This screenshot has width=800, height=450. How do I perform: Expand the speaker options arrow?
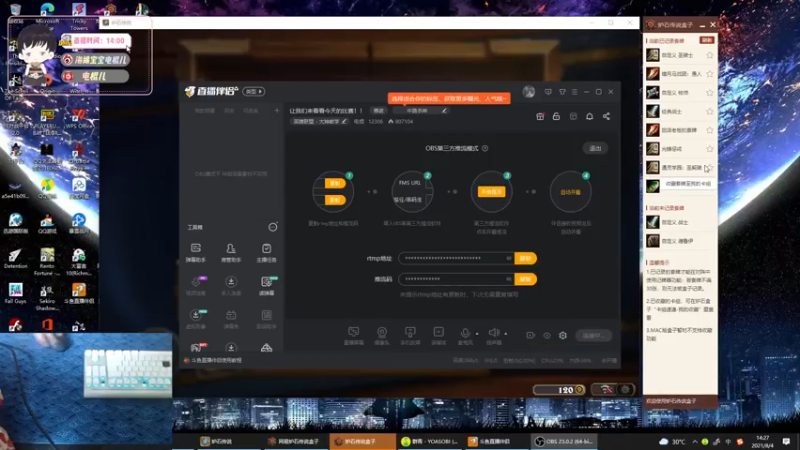pos(506,334)
